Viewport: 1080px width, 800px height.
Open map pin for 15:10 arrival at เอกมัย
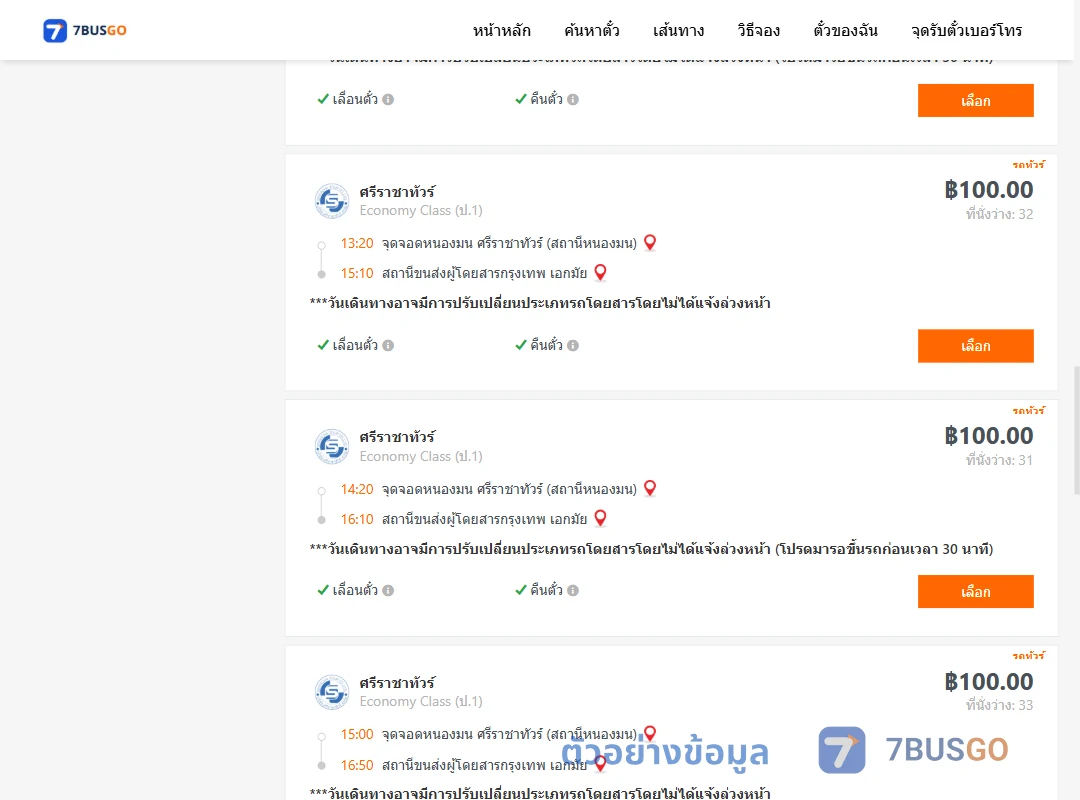pyautogui.click(x=600, y=273)
